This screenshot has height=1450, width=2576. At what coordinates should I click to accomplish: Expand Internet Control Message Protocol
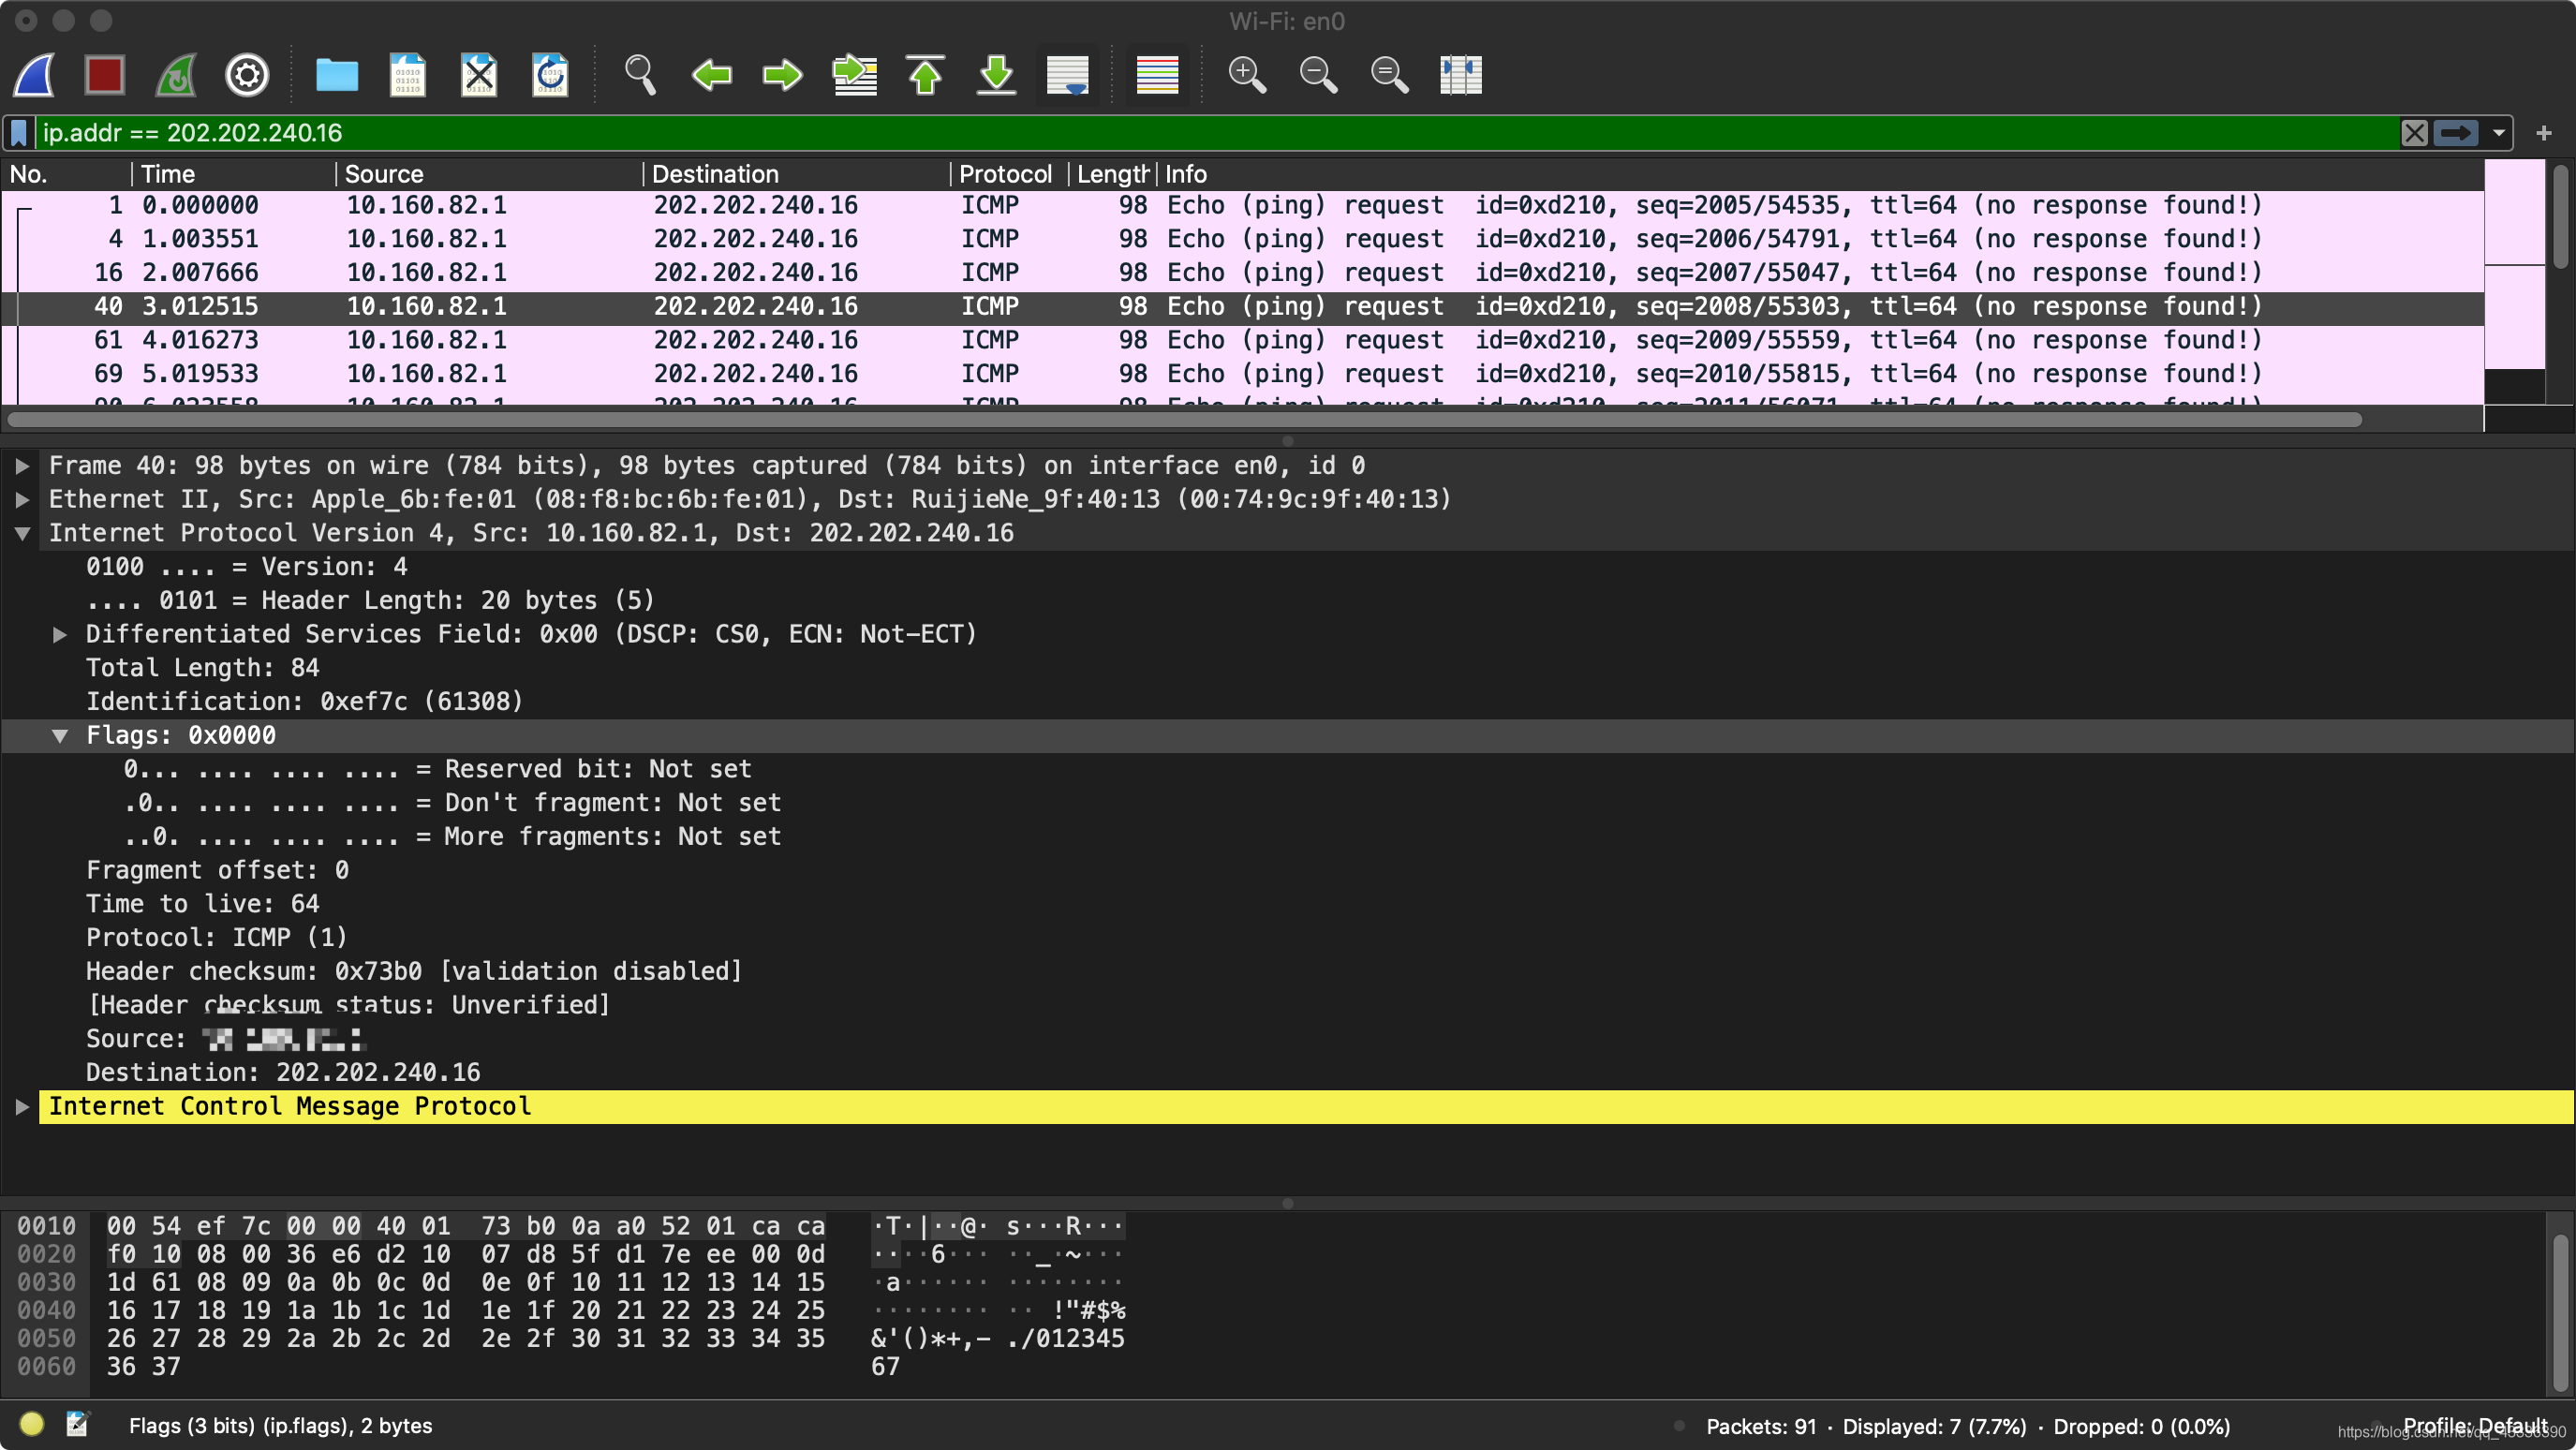(22, 1108)
